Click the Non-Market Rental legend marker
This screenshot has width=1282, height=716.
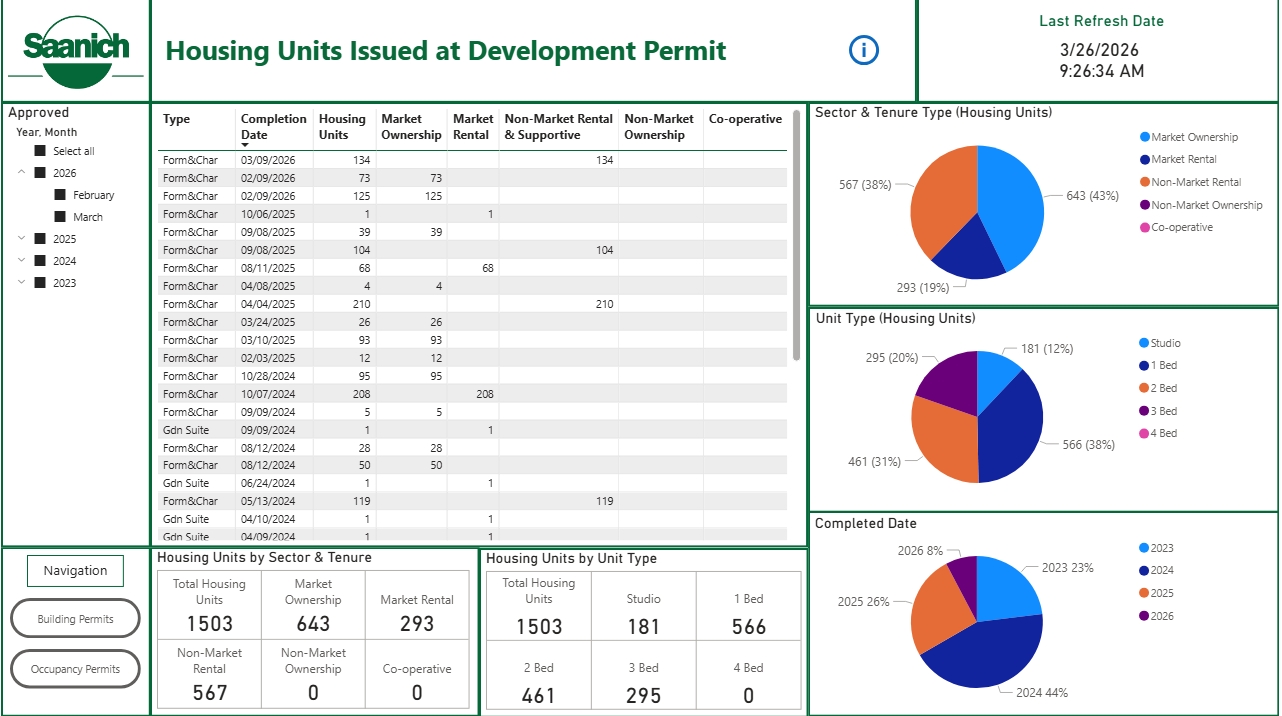click(1144, 182)
